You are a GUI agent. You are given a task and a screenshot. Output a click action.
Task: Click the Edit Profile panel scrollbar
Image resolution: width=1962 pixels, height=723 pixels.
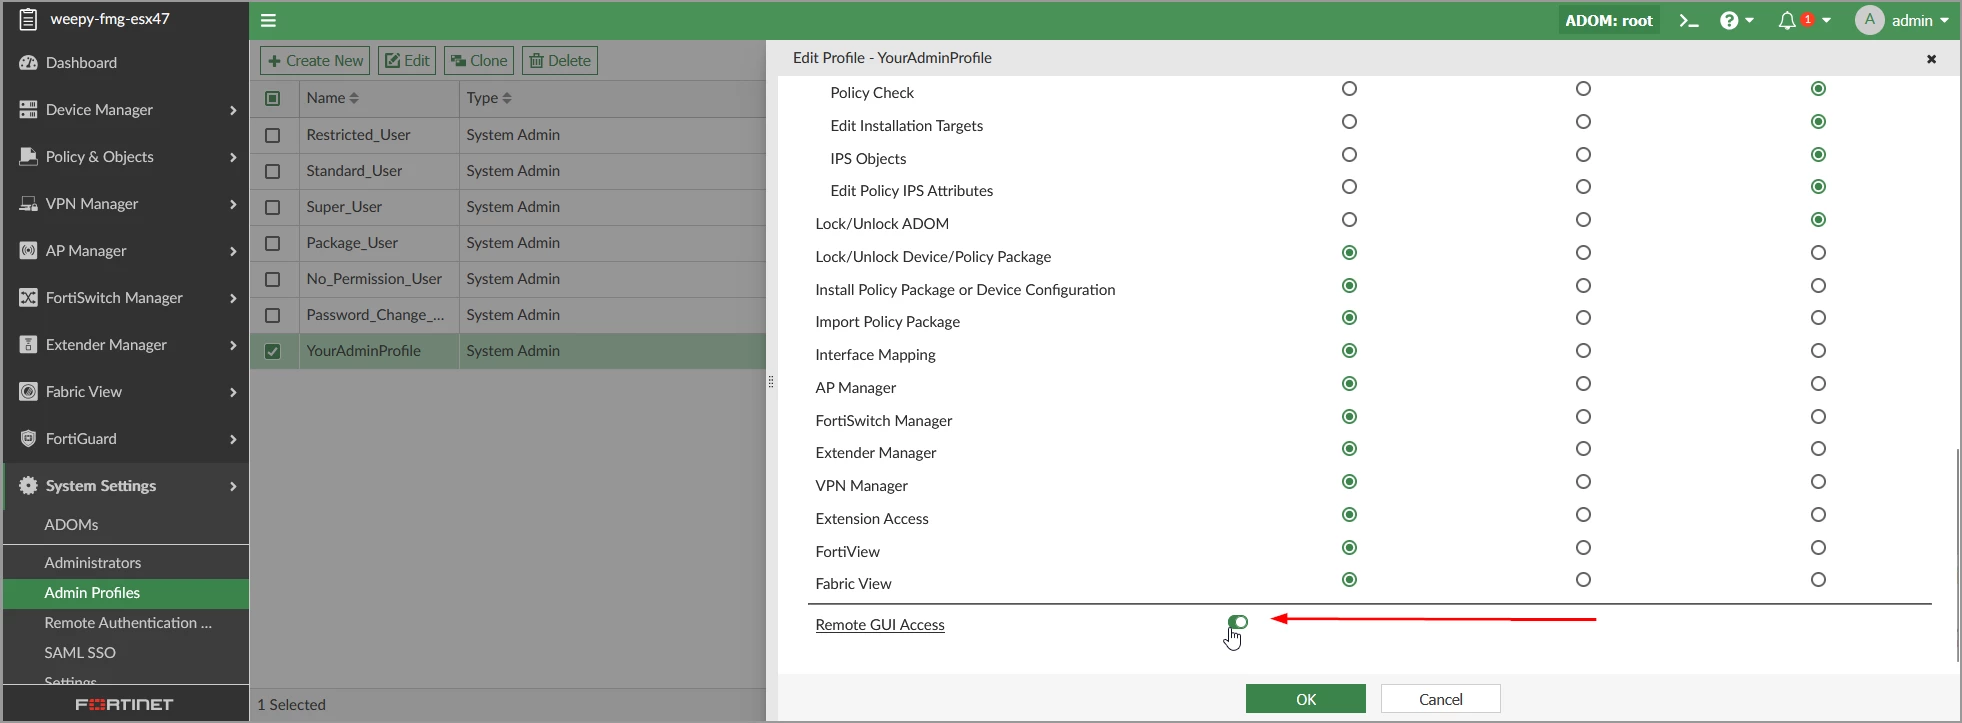(1957, 555)
